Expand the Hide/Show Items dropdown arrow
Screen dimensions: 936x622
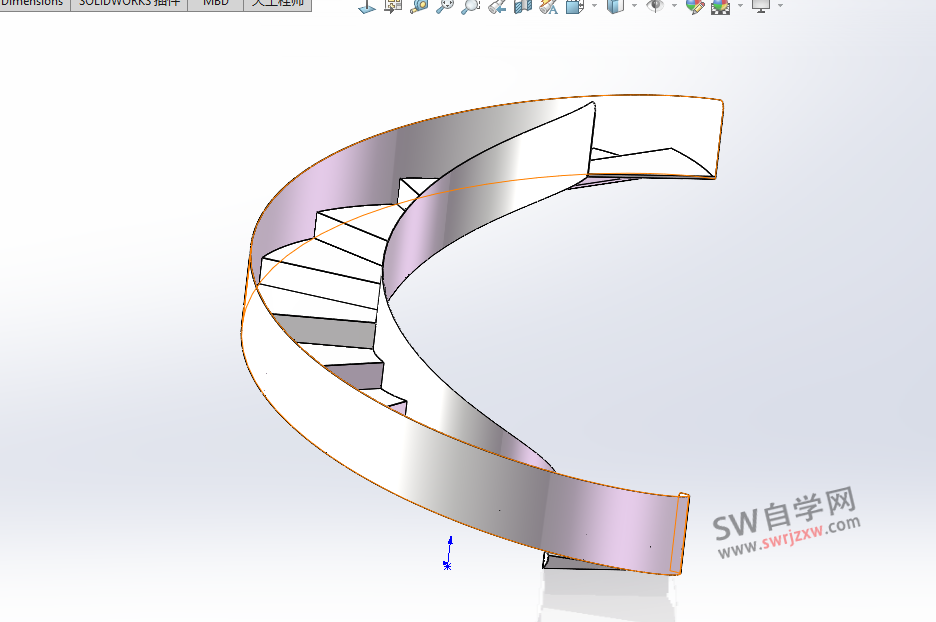pos(673,7)
